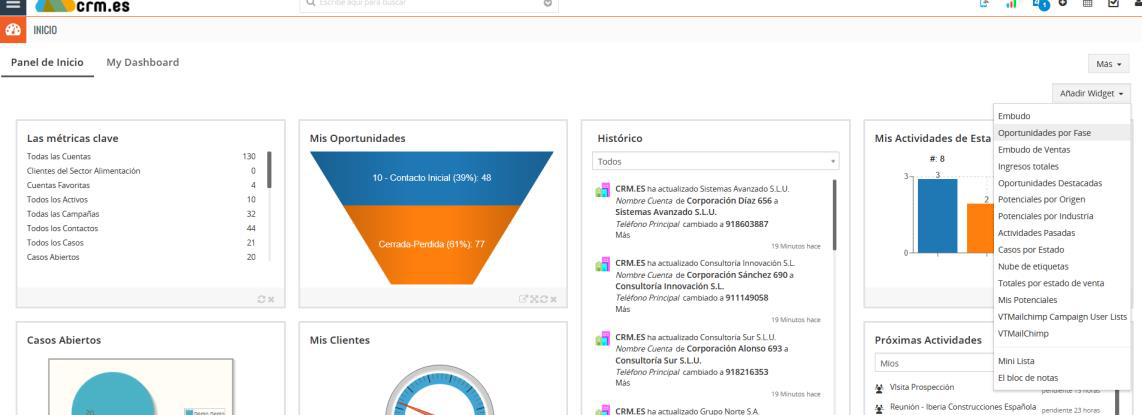Refresh Las métricas clave widget
This screenshot has height=415, width=1142.
pyautogui.click(x=261, y=299)
